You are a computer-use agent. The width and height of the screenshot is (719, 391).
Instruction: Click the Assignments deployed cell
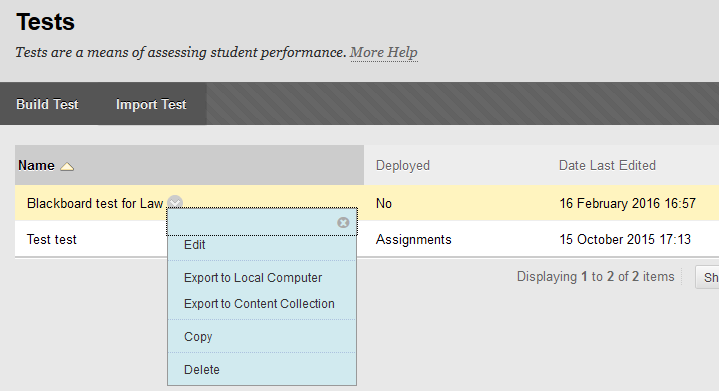(x=414, y=239)
